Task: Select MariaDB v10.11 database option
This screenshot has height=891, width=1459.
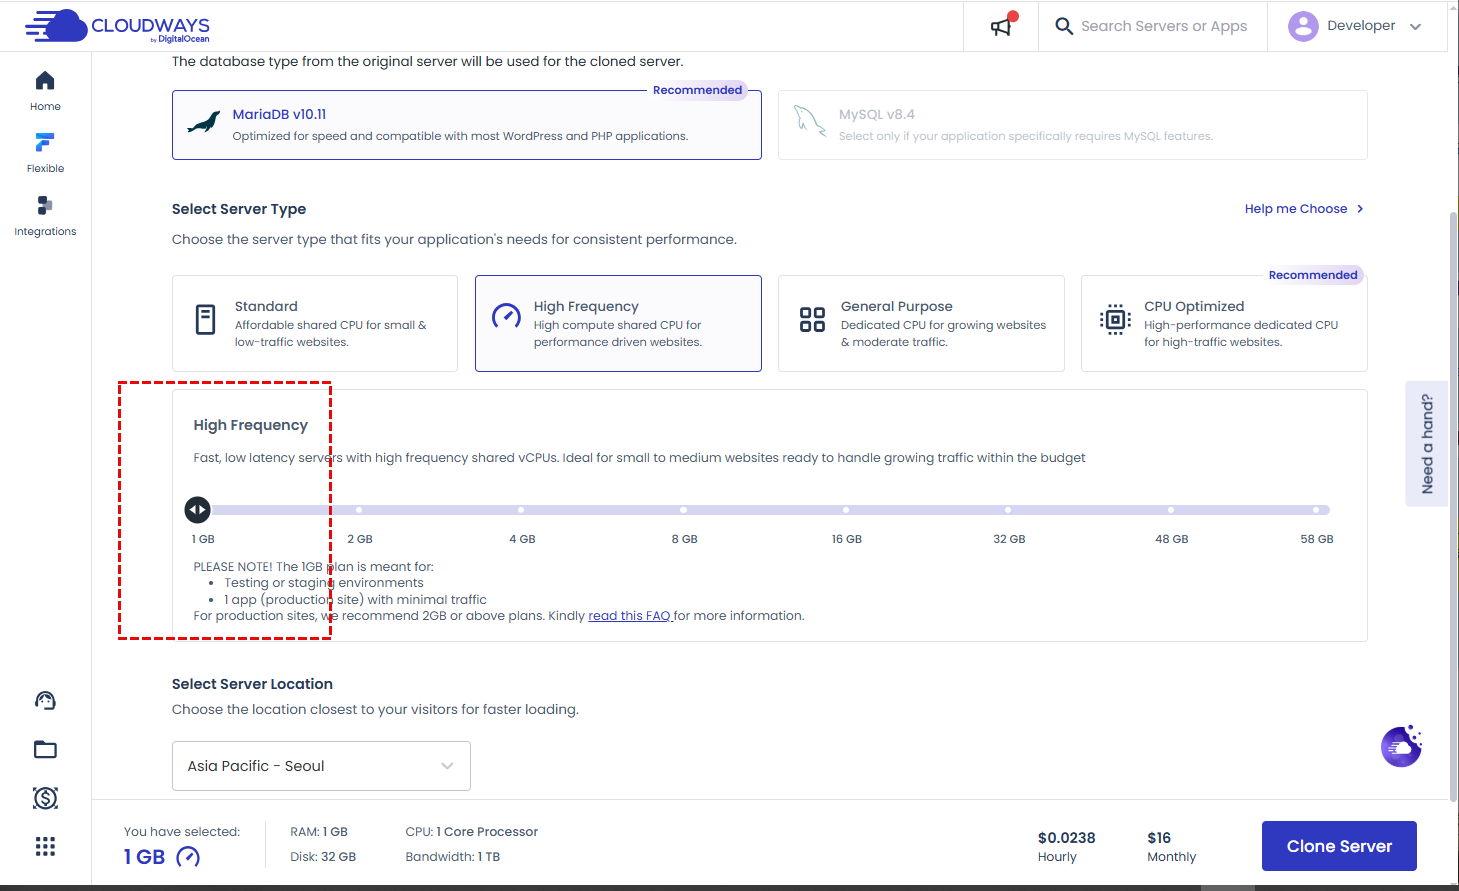Action: [467, 125]
